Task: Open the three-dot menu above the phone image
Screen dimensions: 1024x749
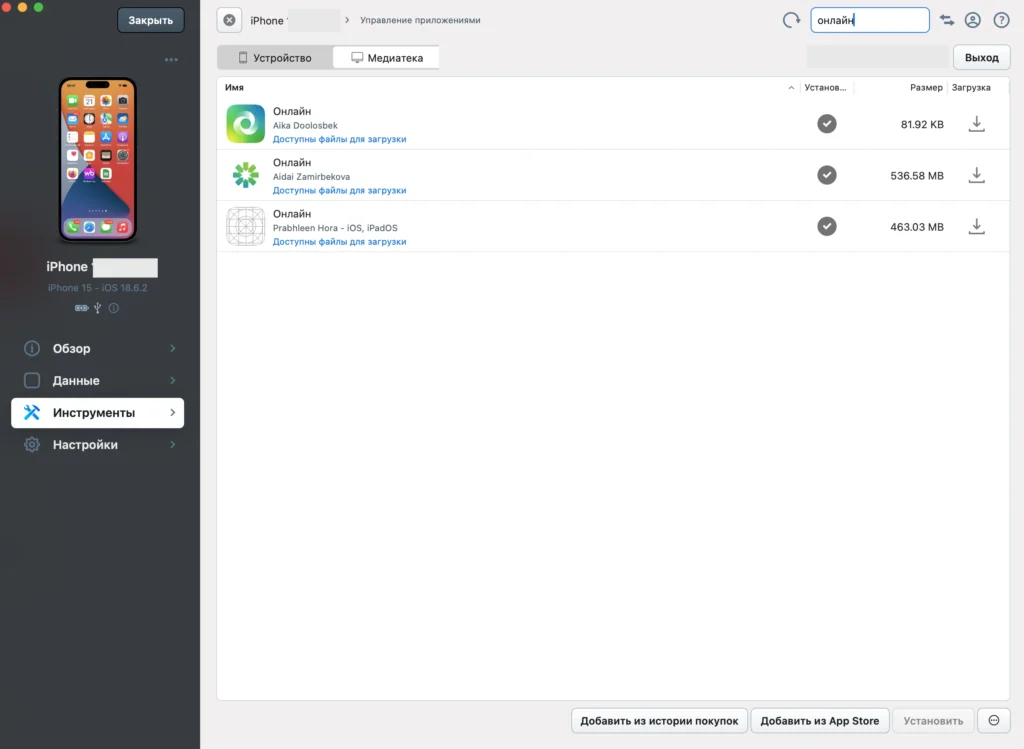Action: [x=171, y=59]
